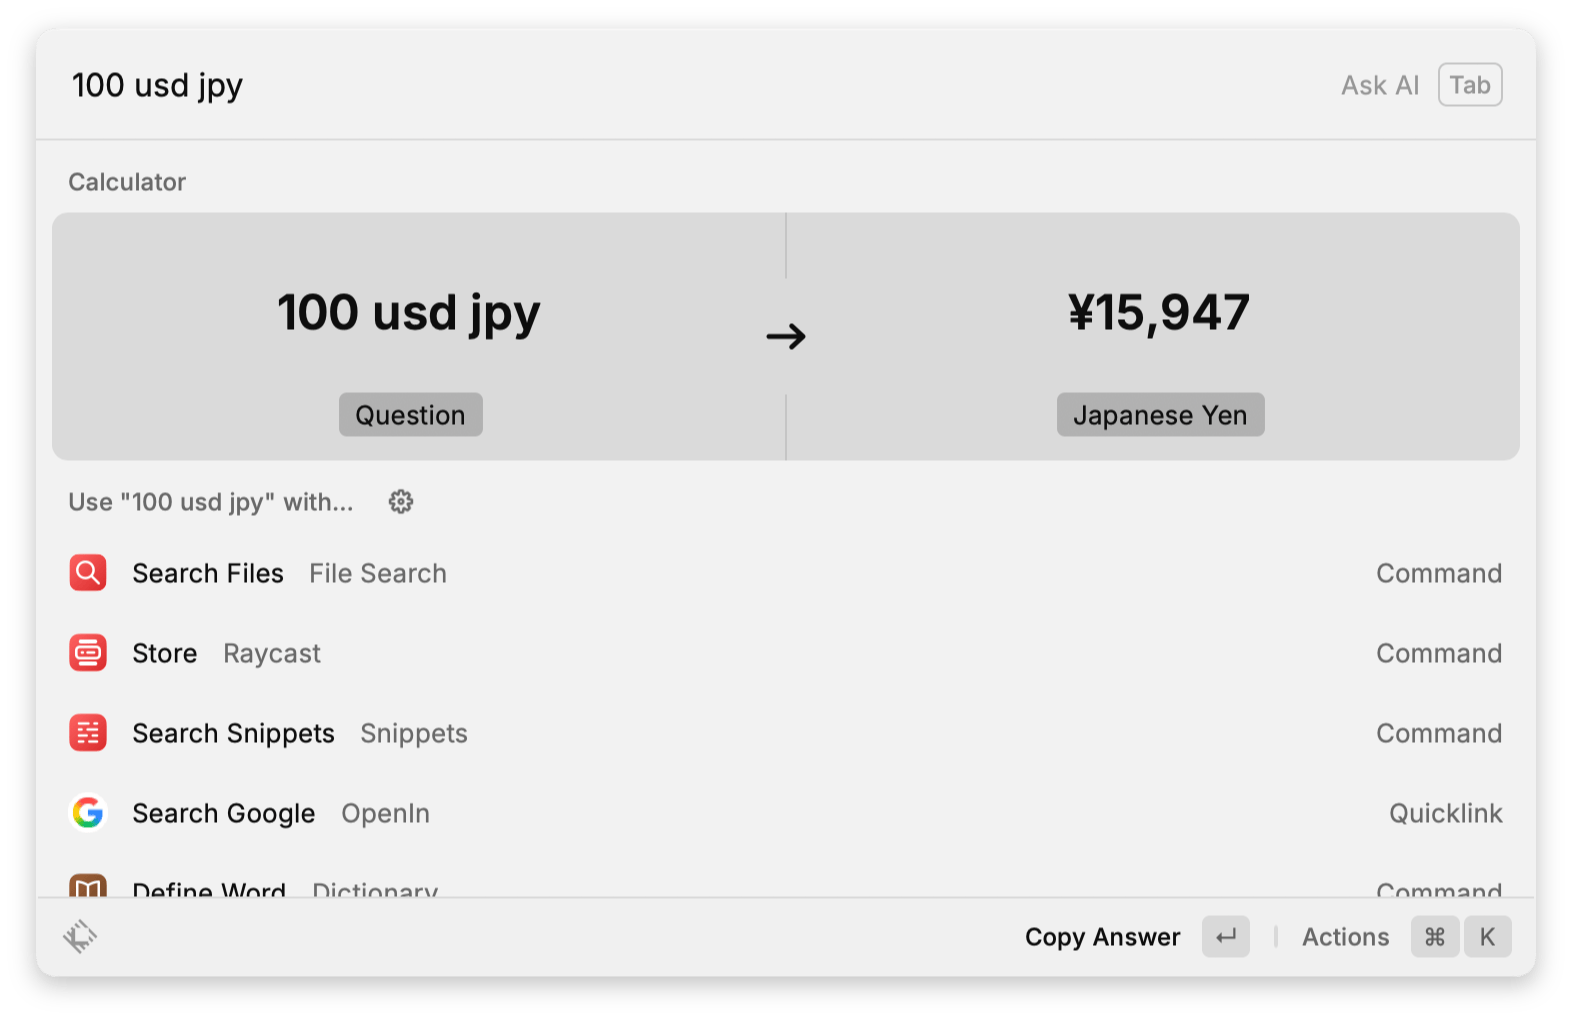Click the Raycast Store icon
This screenshot has width=1572, height=1021.
(88, 653)
